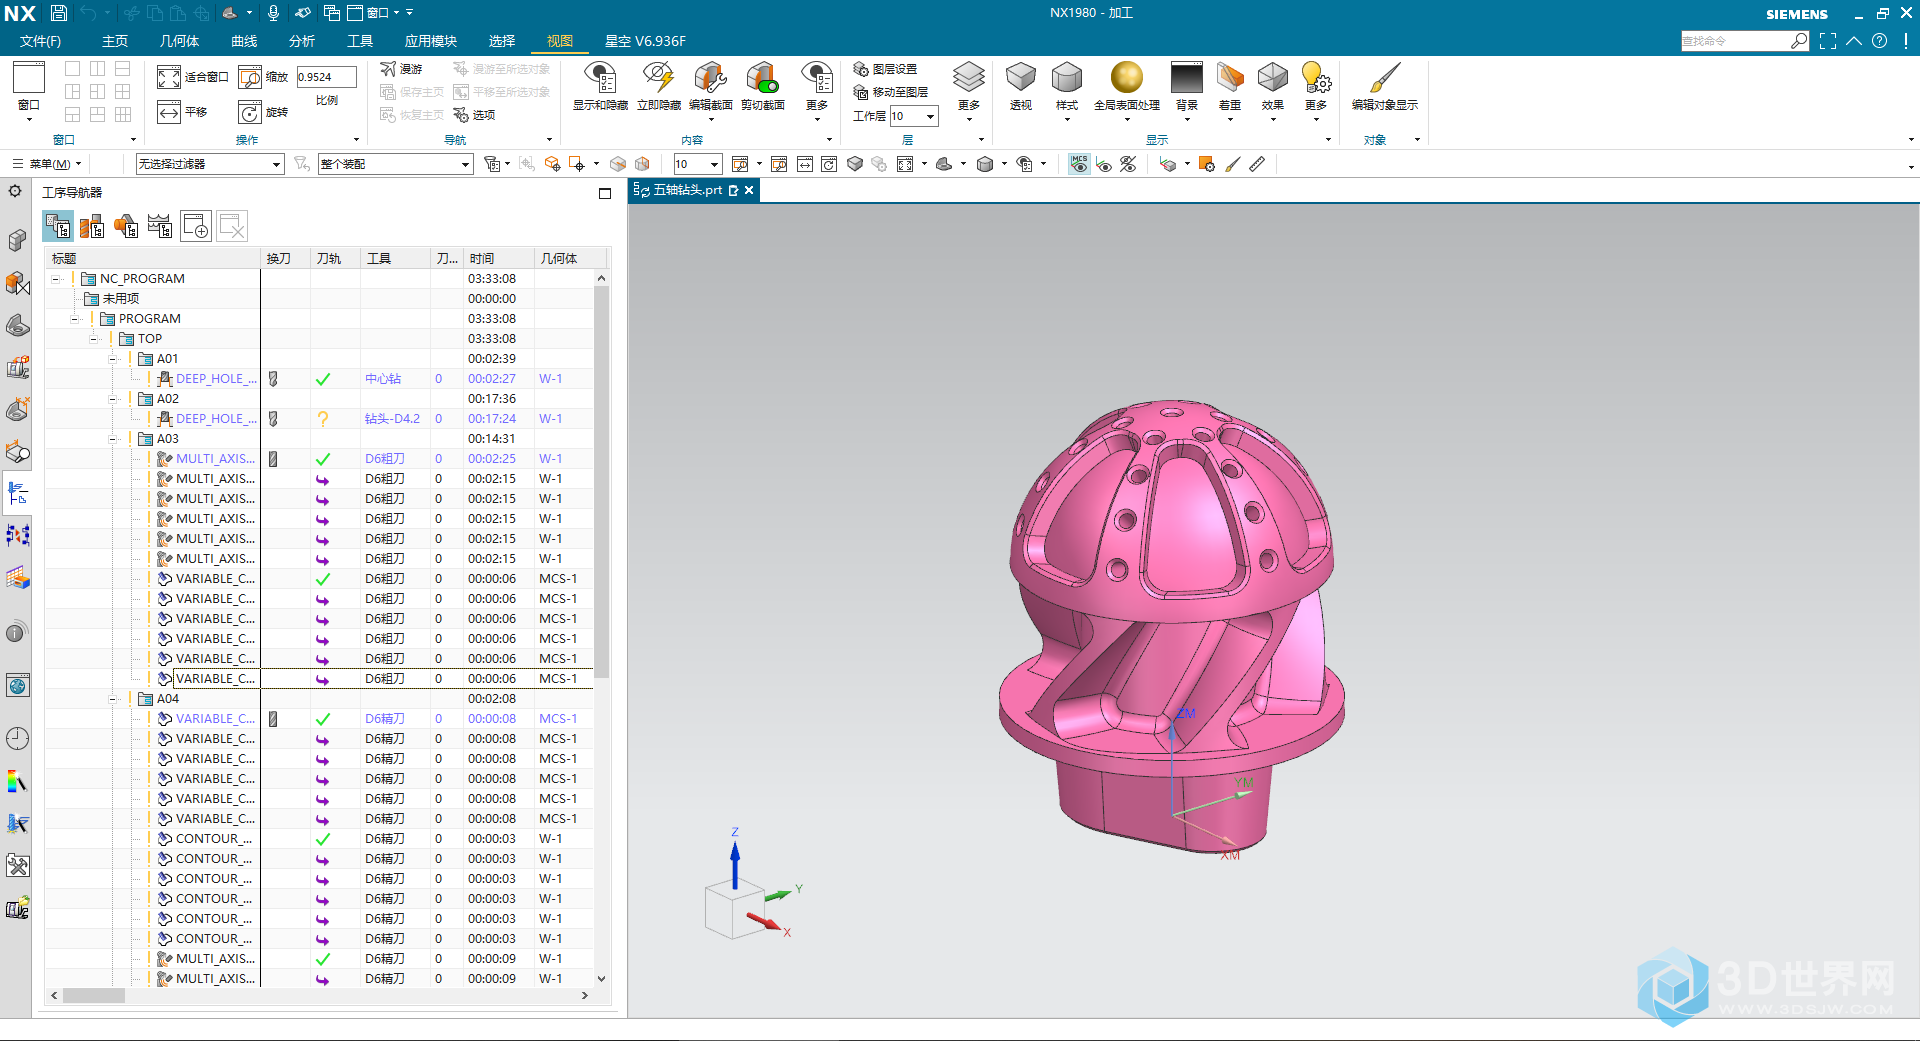The image size is (1920, 1041).
Task: Click the measure ruler icon in the top toolbar
Action: click(x=1257, y=164)
